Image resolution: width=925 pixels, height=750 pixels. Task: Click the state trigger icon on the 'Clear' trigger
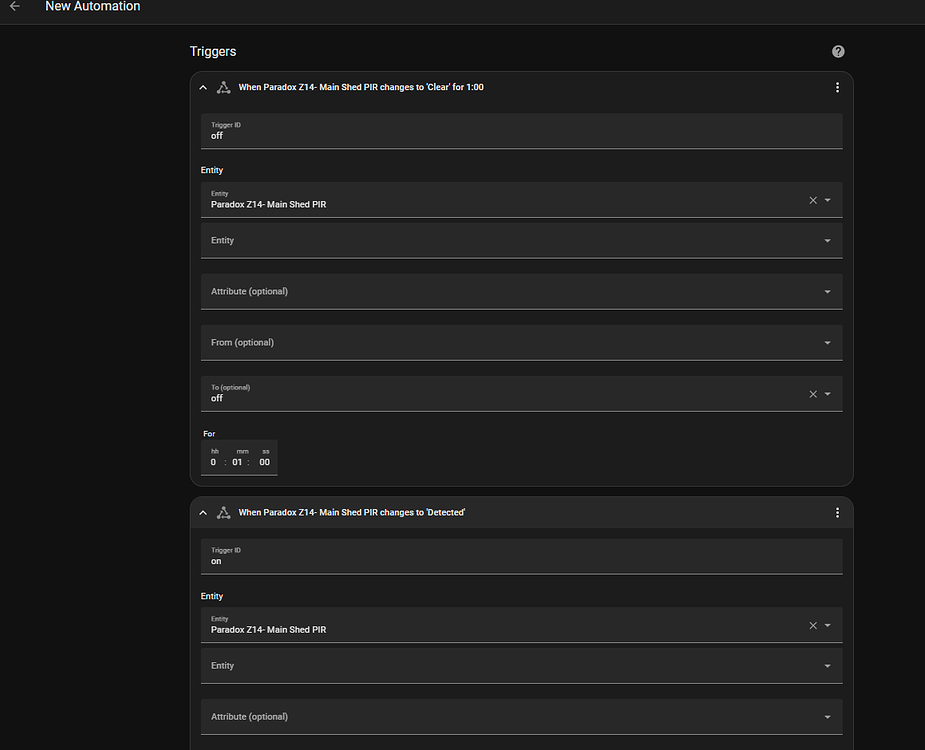pyautogui.click(x=223, y=87)
